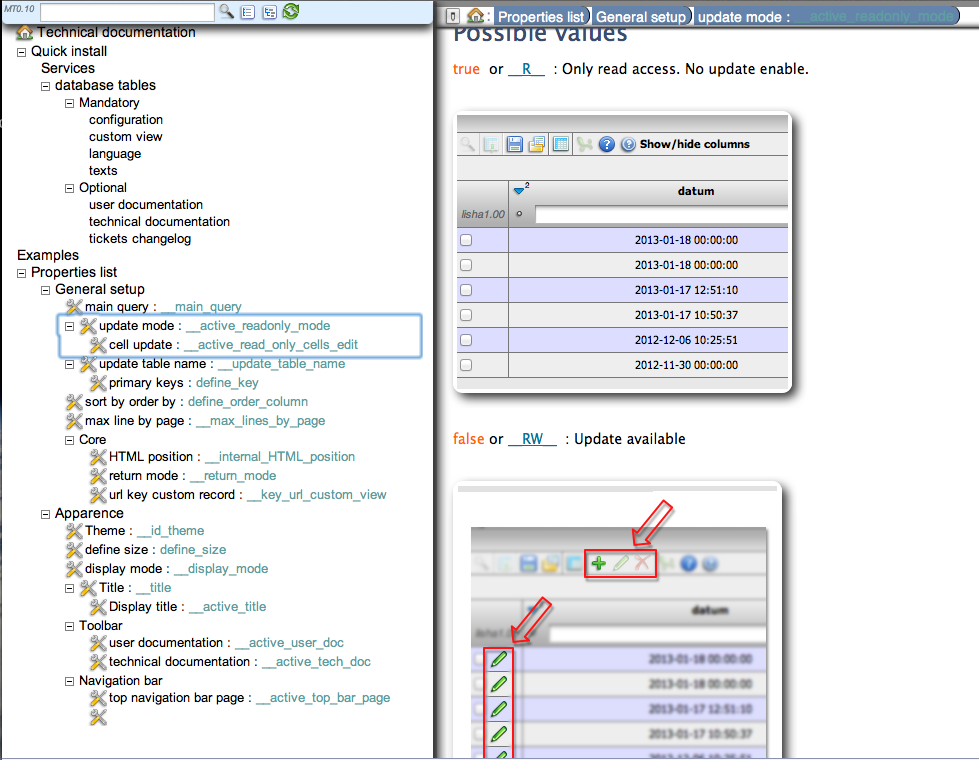Select the floppy disk save icon in the example toolbar

point(515,144)
